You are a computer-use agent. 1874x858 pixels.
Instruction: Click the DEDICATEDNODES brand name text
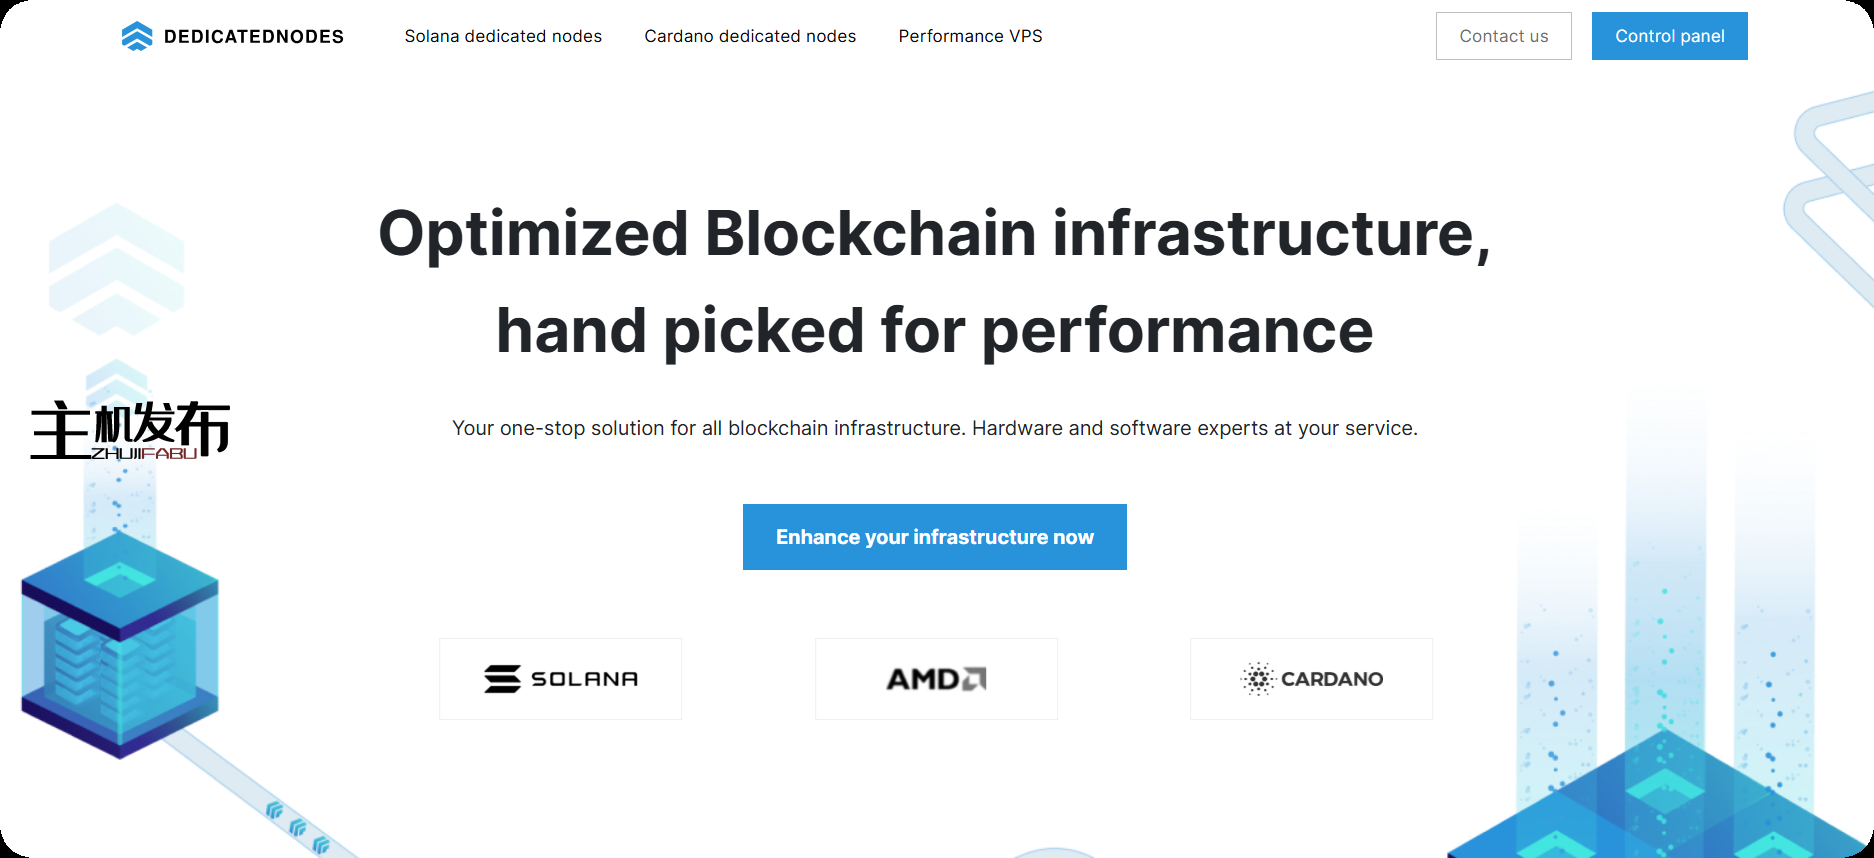[254, 37]
